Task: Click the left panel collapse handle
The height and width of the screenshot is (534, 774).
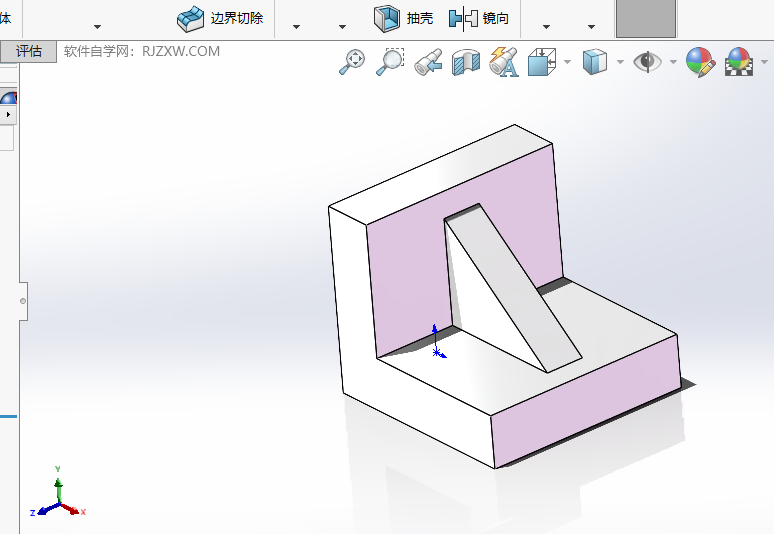Action: click(x=23, y=300)
